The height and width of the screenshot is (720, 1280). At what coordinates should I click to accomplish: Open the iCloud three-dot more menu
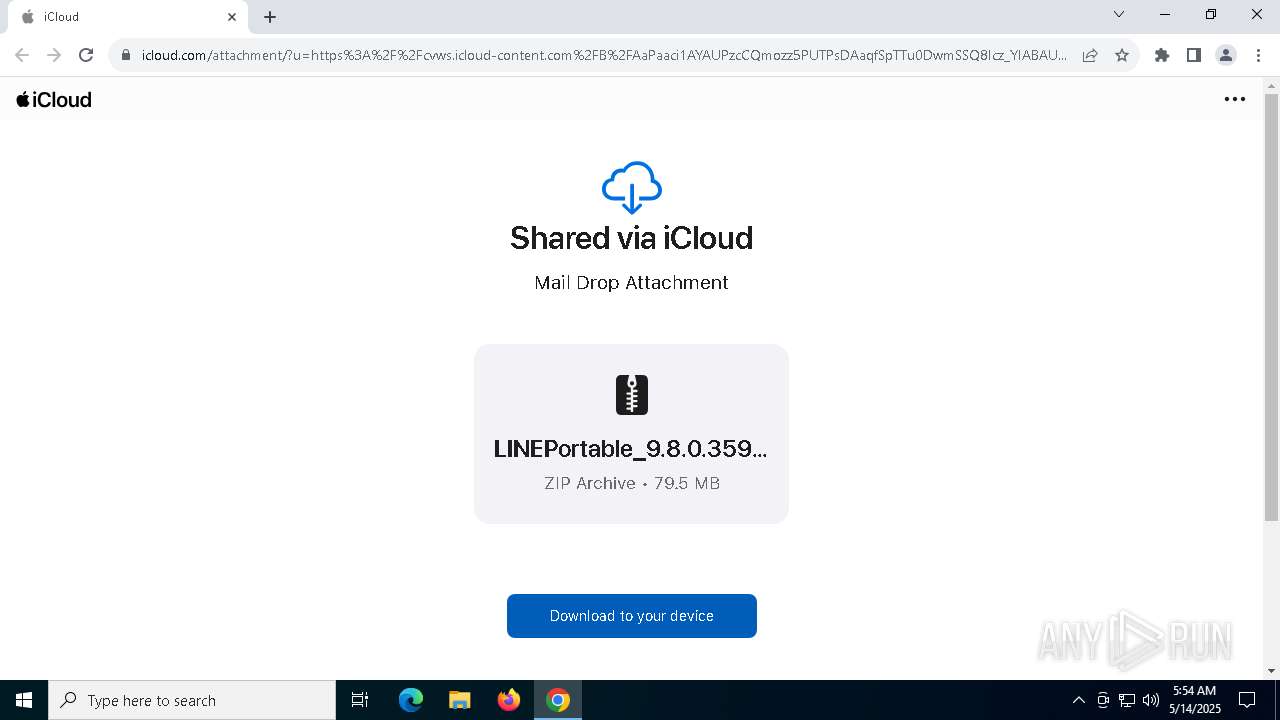[x=1235, y=99]
